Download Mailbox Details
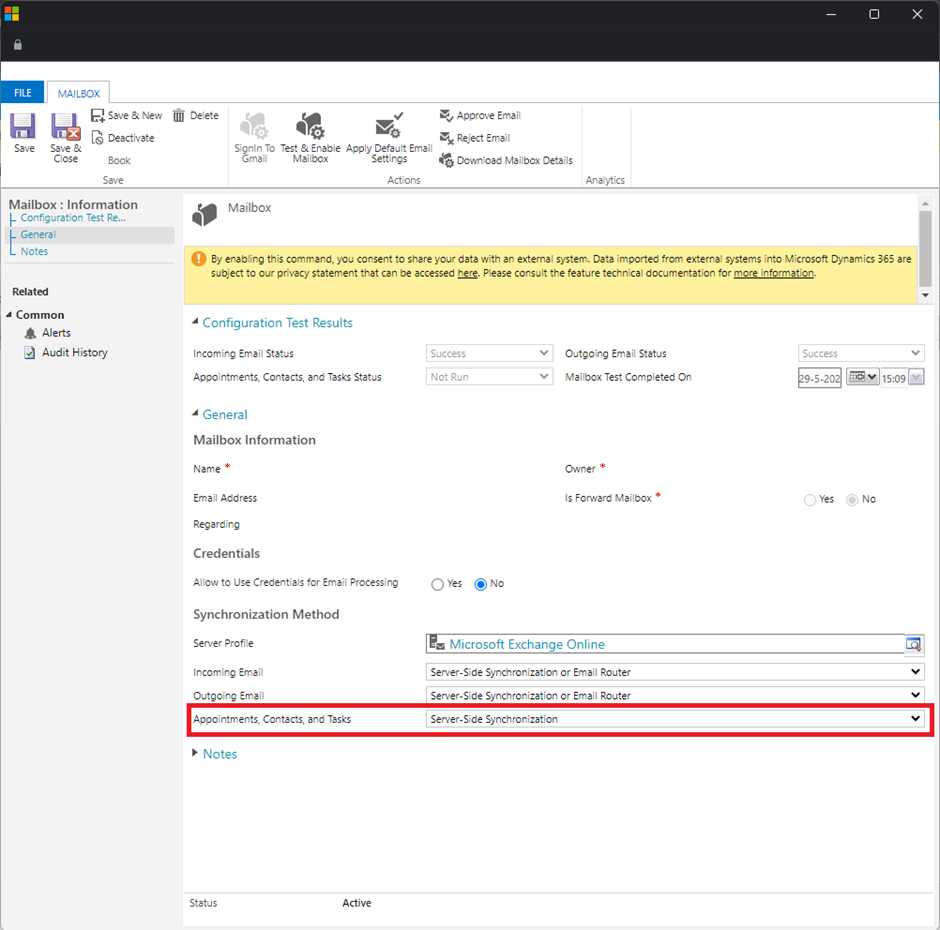 pyautogui.click(x=506, y=161)
